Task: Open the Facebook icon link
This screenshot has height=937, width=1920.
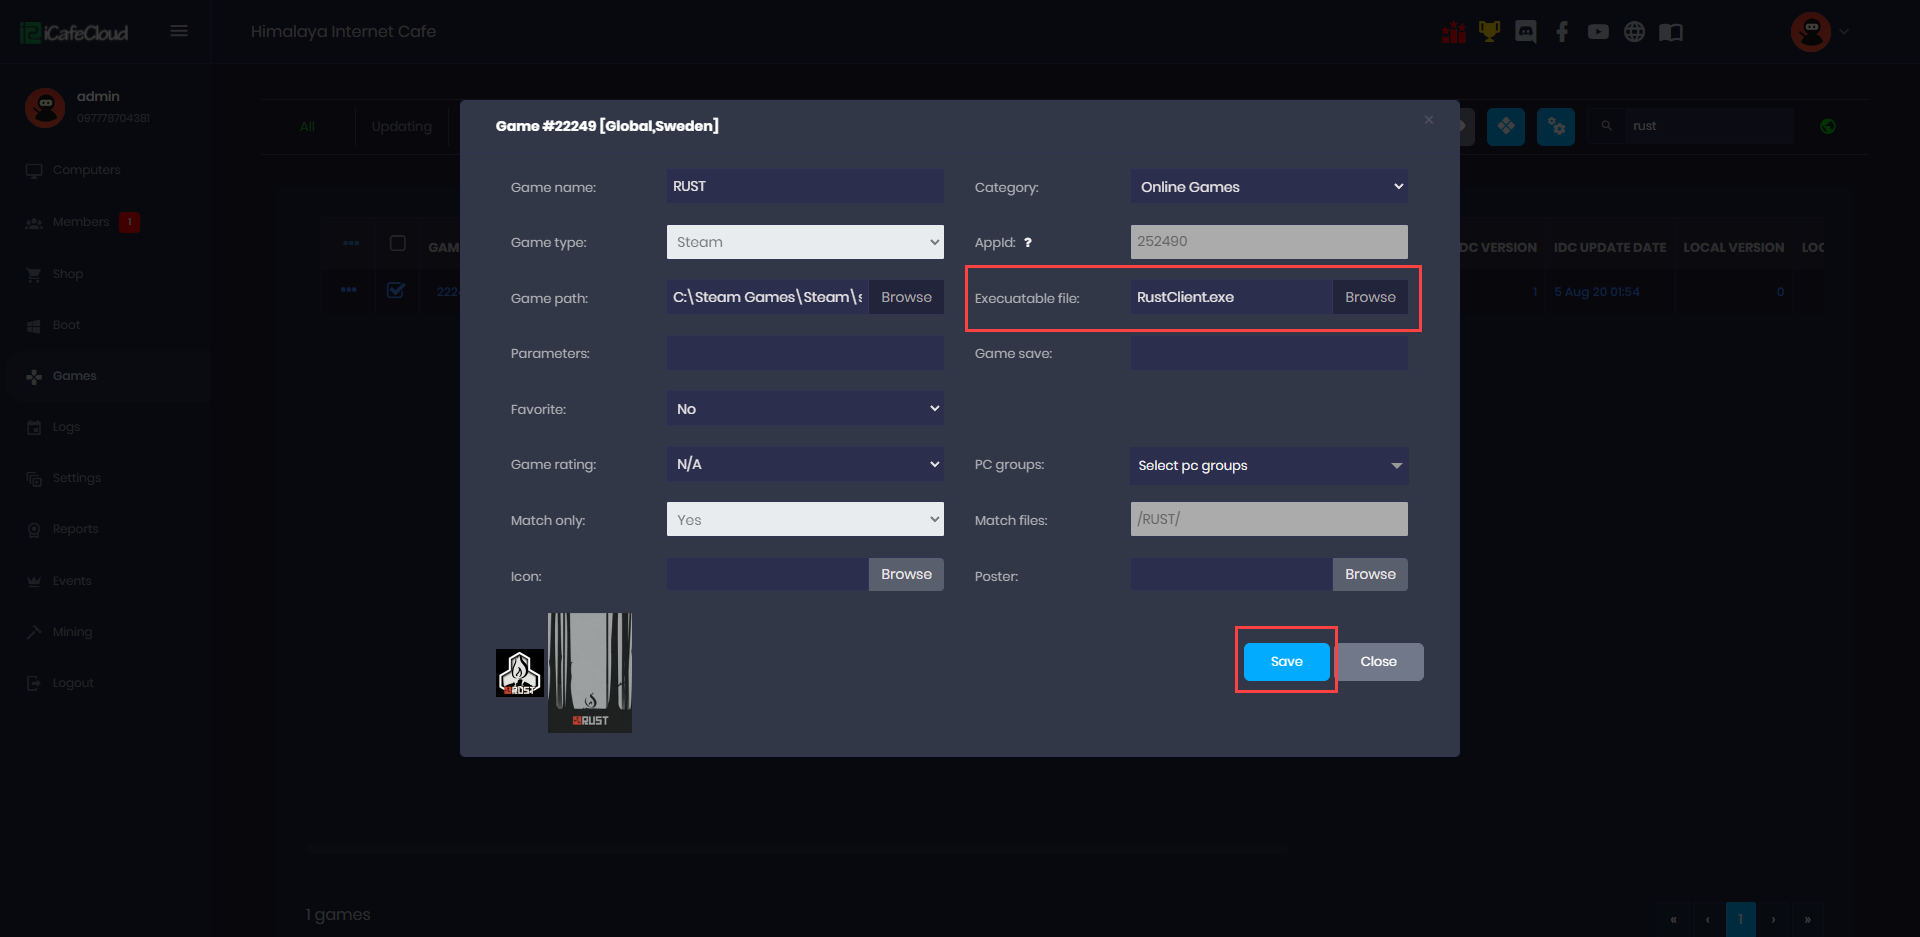Action: coord(1561,32)
